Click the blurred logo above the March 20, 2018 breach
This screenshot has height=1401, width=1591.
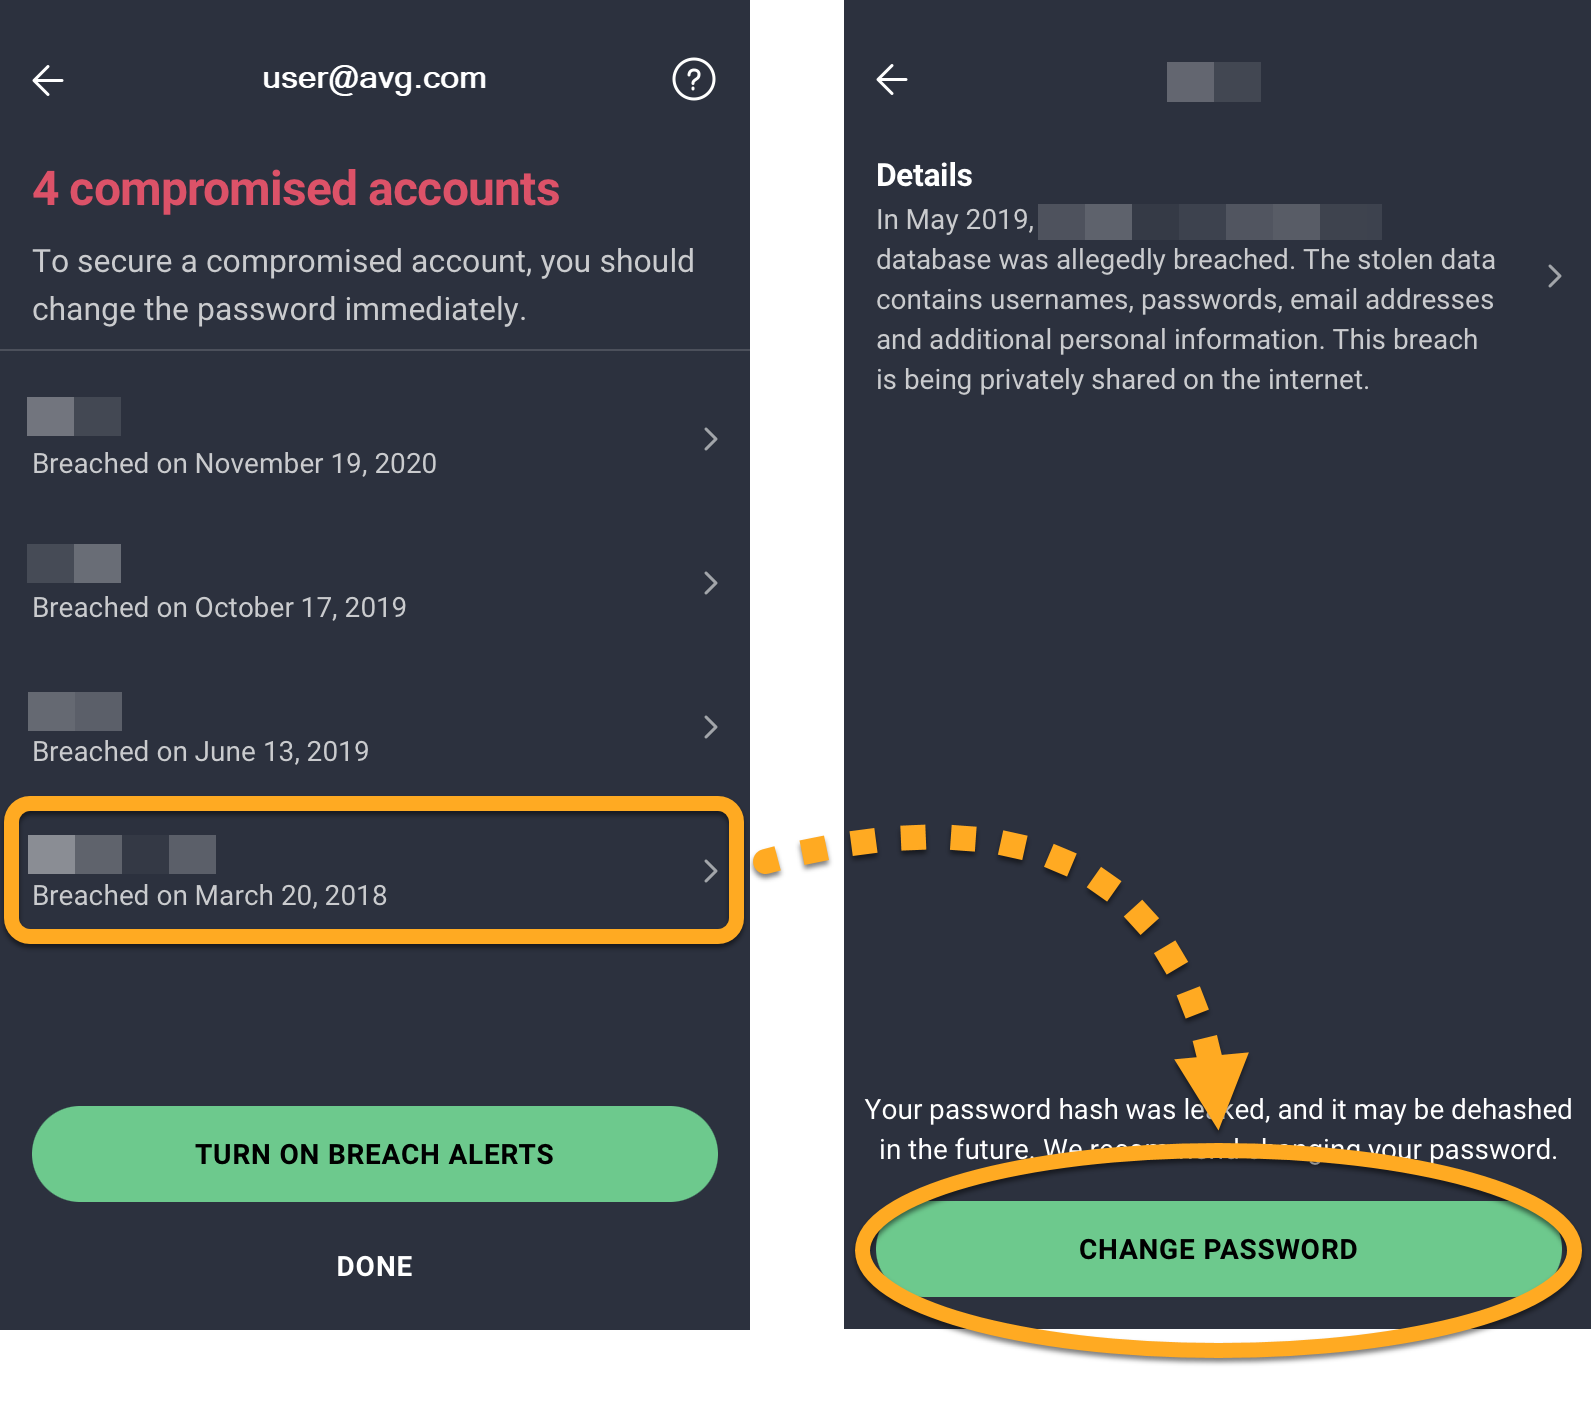click(x=122, y=854)
